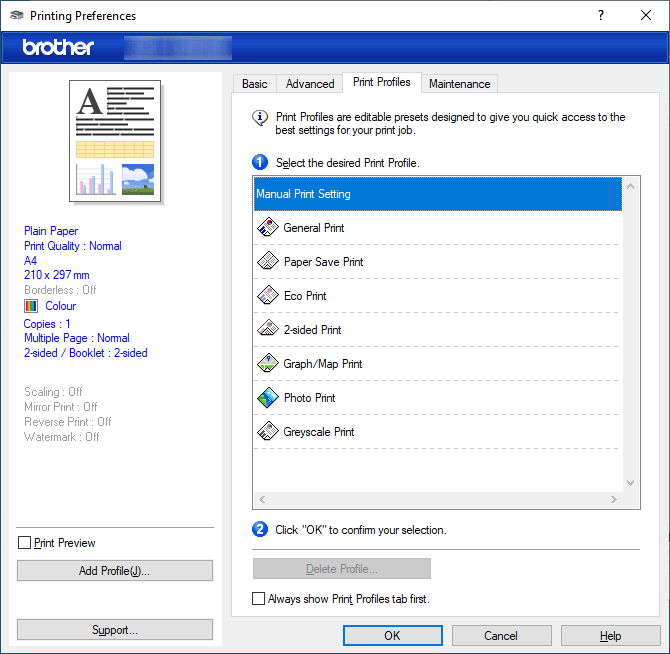Image resolution: width=670 pixels, height=654 pixels.
Task: Click the Eco Print profile icon
Action: coord(267,296)
